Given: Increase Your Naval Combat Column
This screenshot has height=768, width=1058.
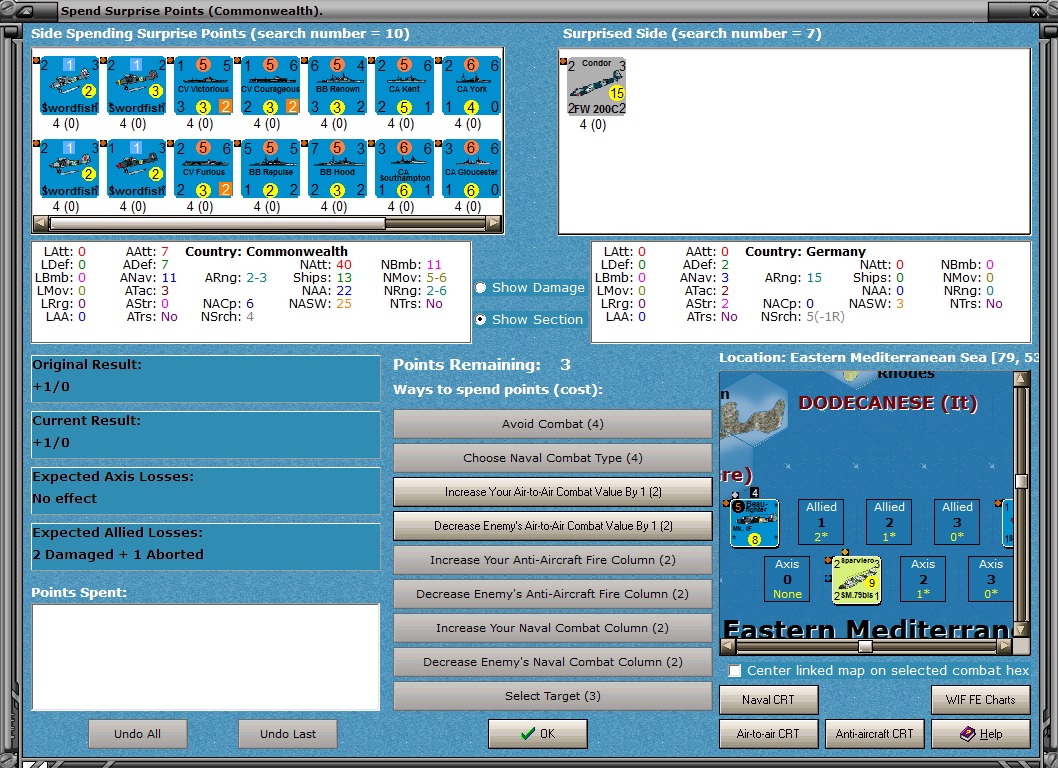Looking at the screenshot, I should click(553, 628).
